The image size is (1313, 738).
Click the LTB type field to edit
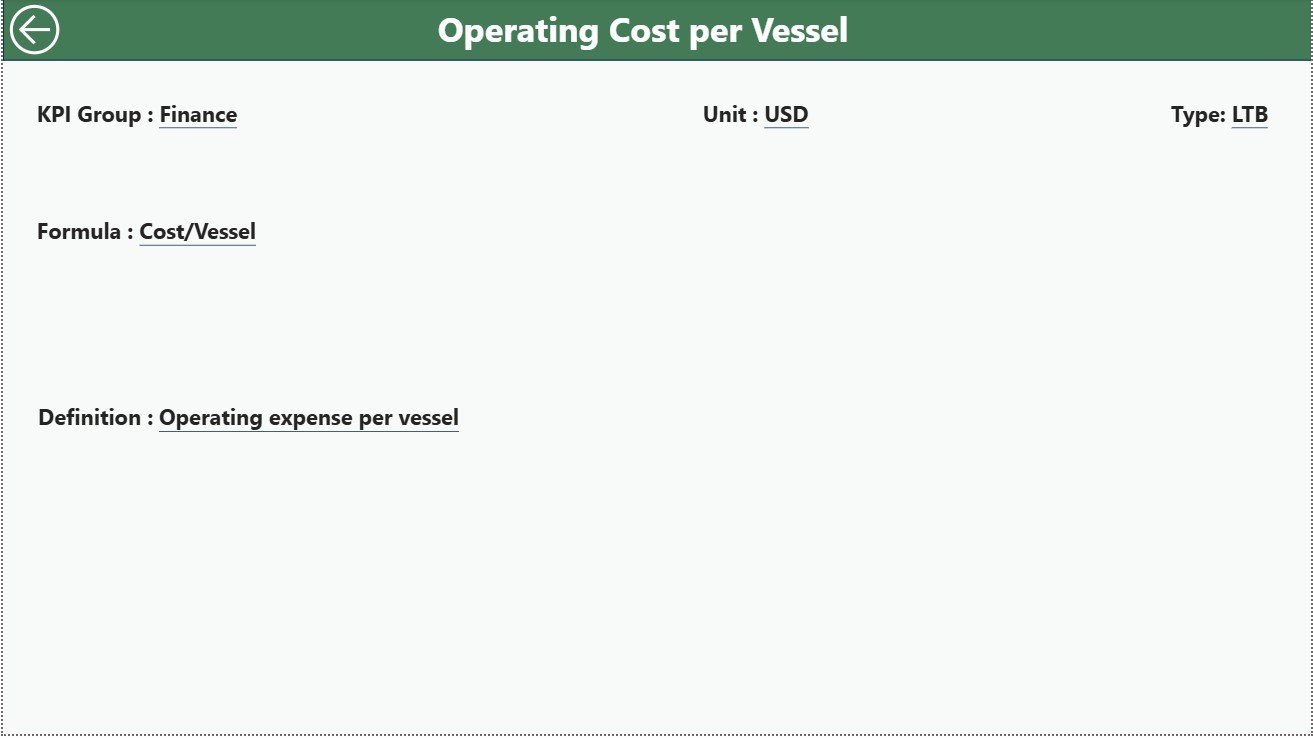(1251, 114)
